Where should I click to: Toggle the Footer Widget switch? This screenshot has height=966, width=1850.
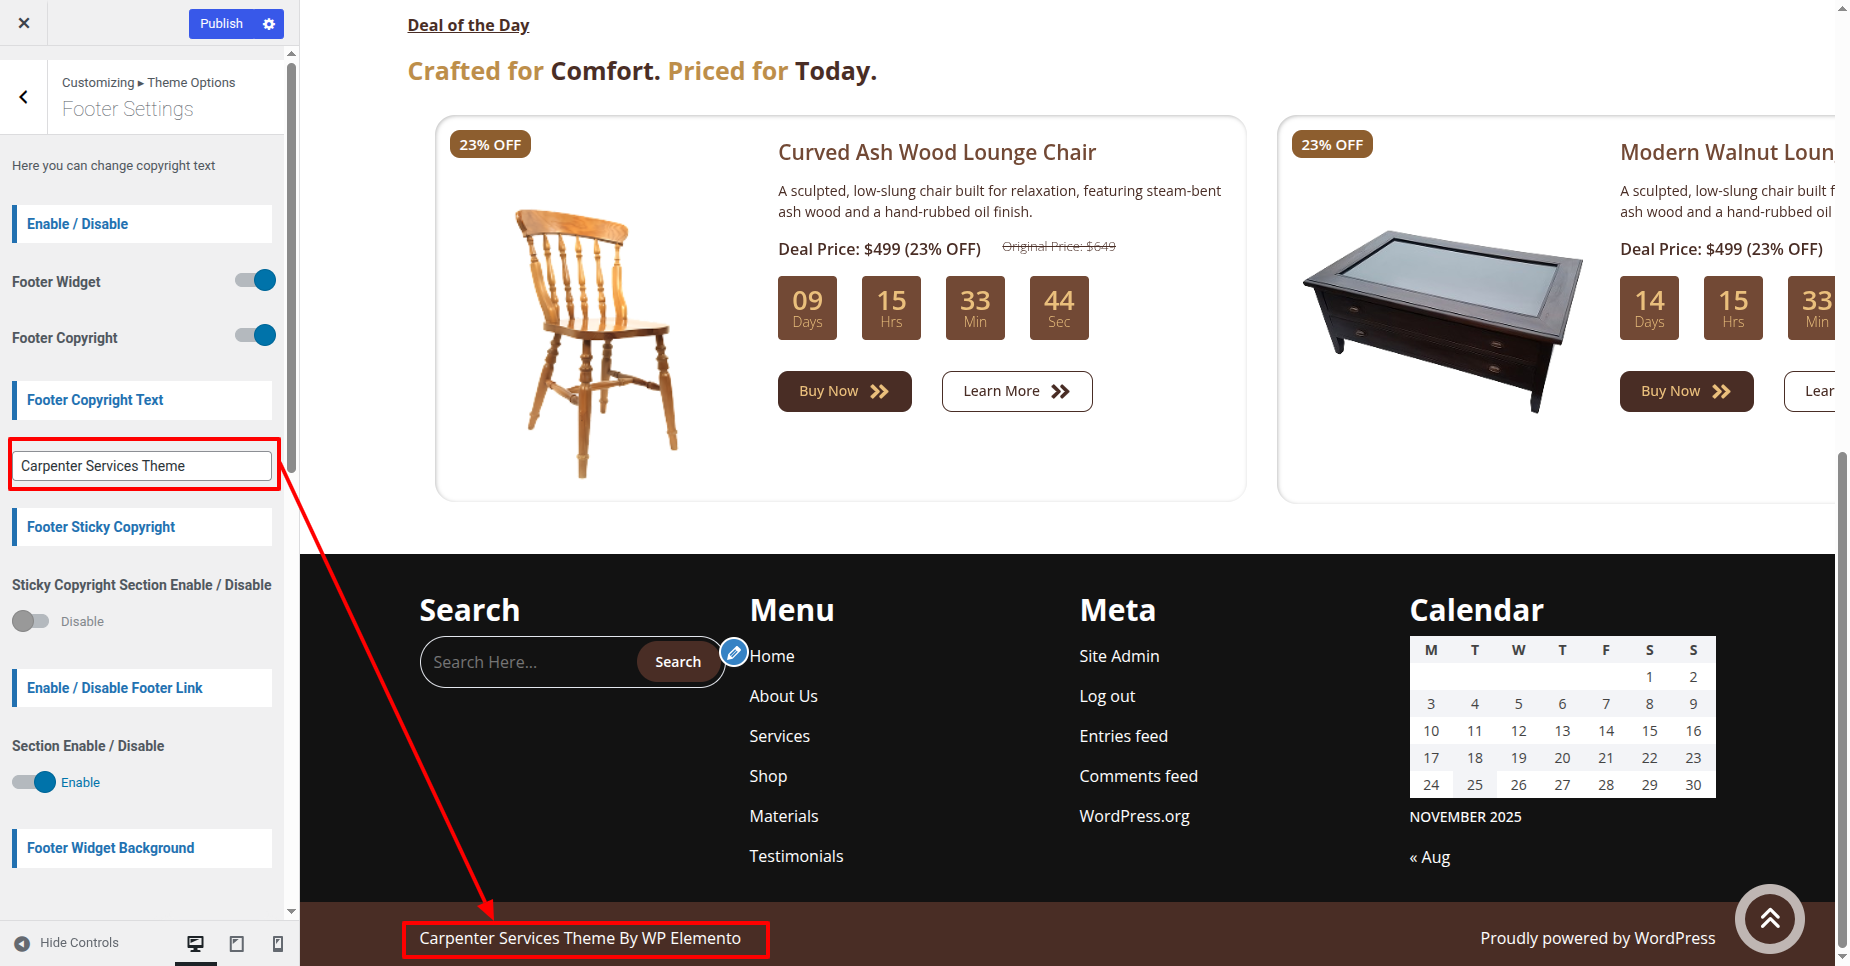(256, 280)
